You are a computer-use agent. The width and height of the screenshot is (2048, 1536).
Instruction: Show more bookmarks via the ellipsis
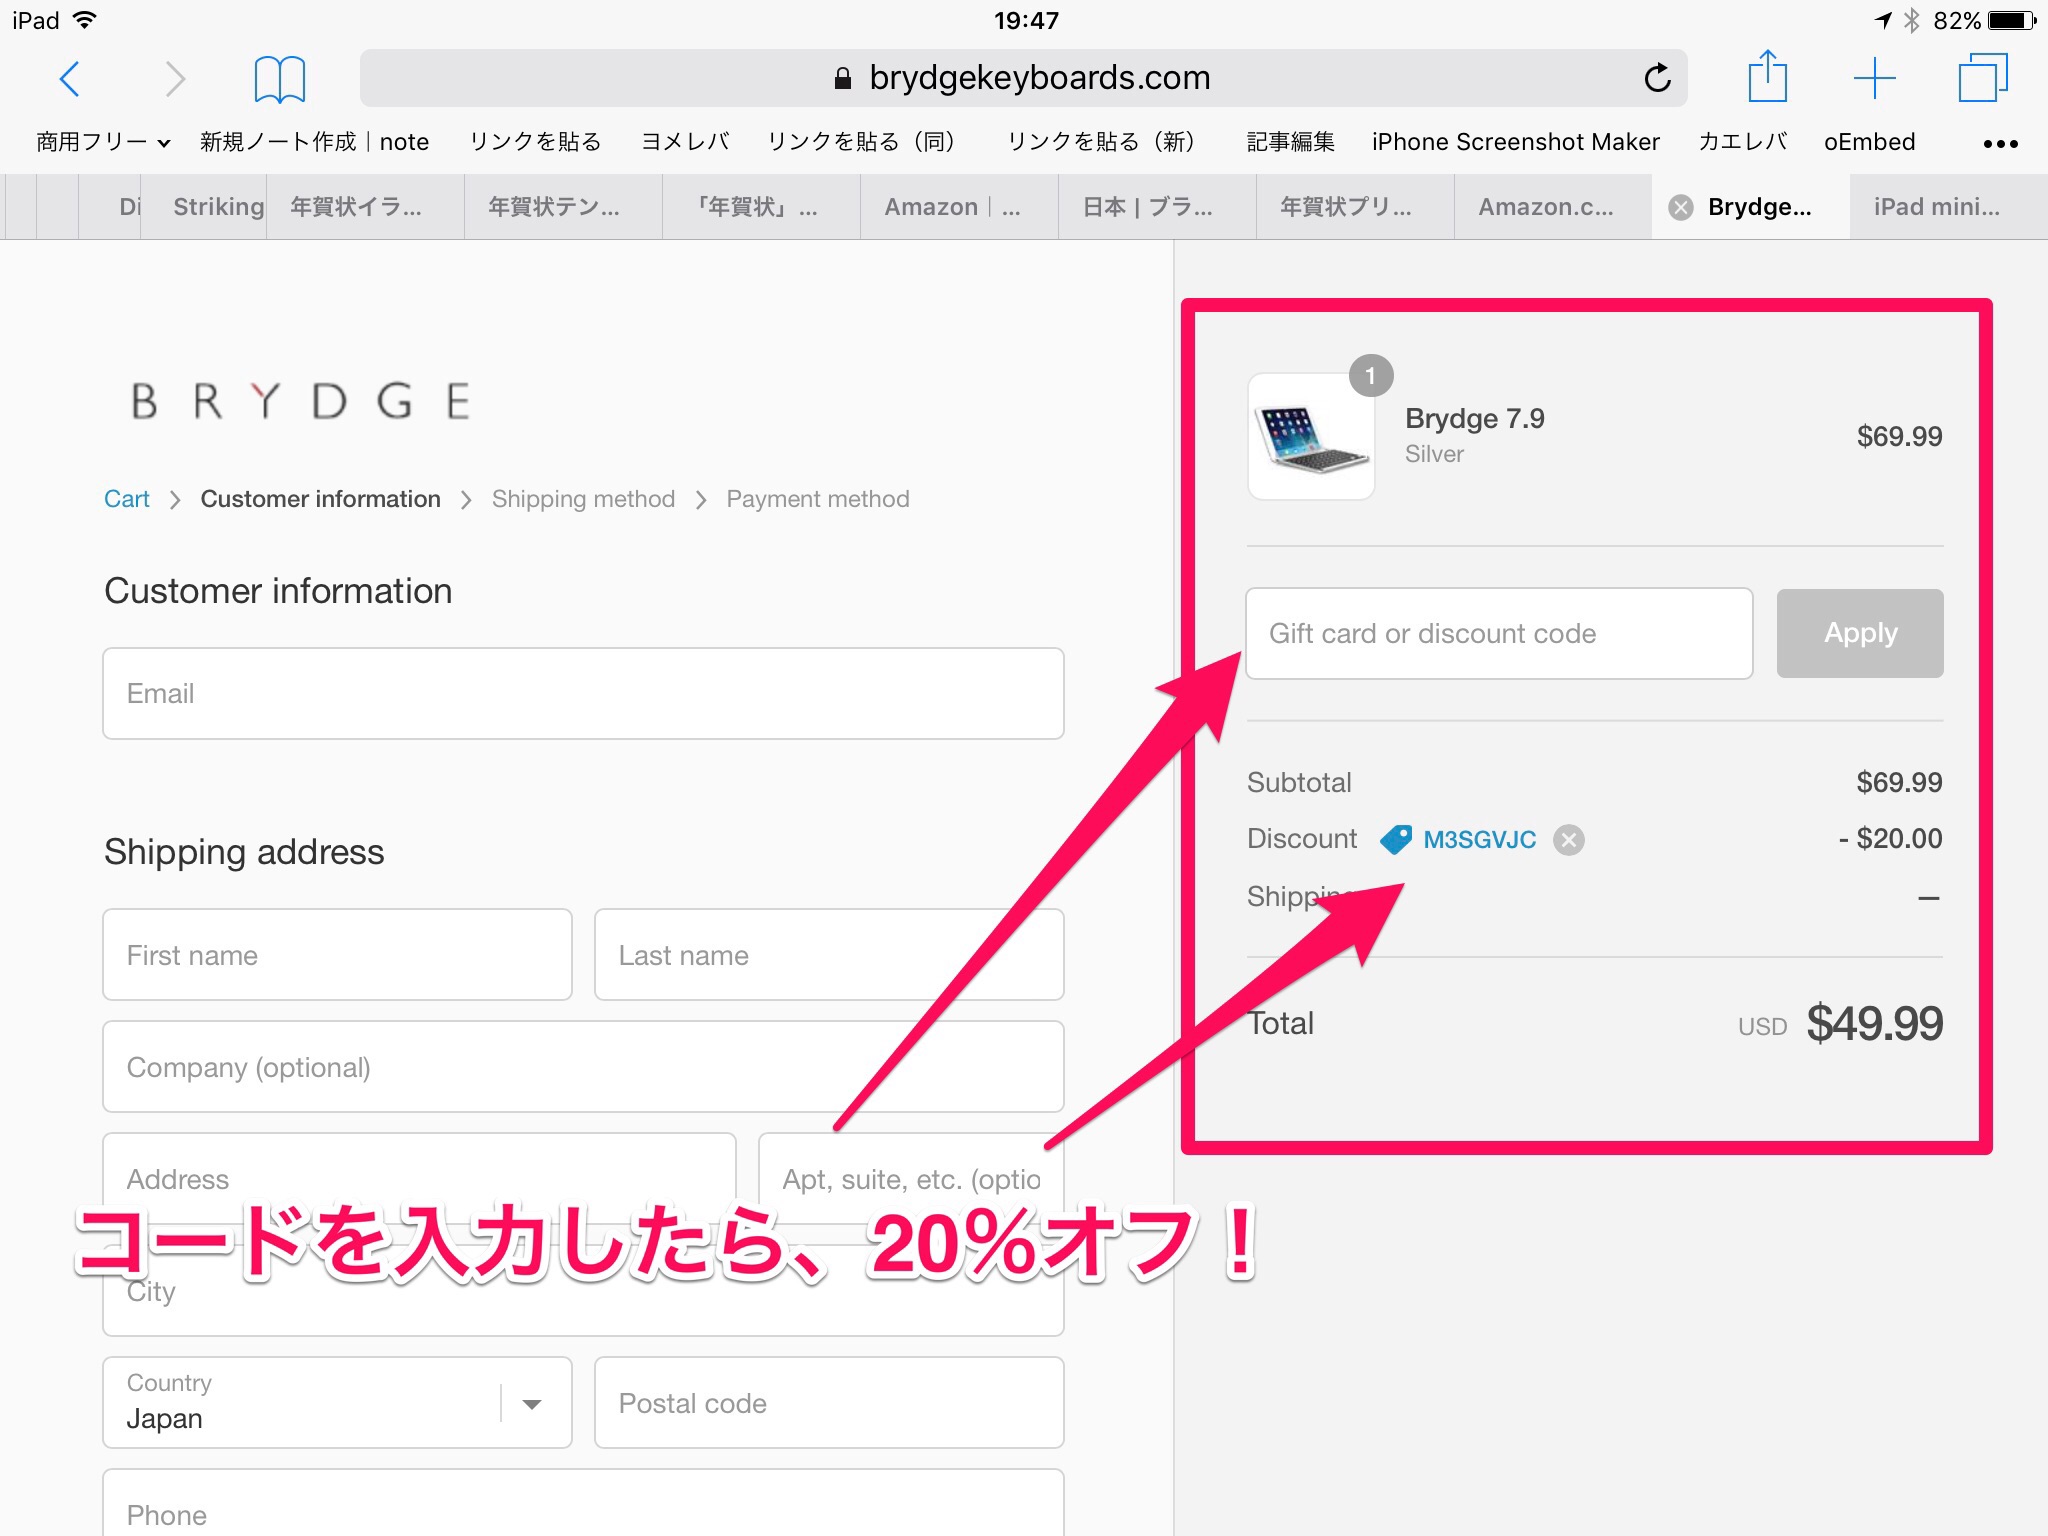(x=2000, y=143)
